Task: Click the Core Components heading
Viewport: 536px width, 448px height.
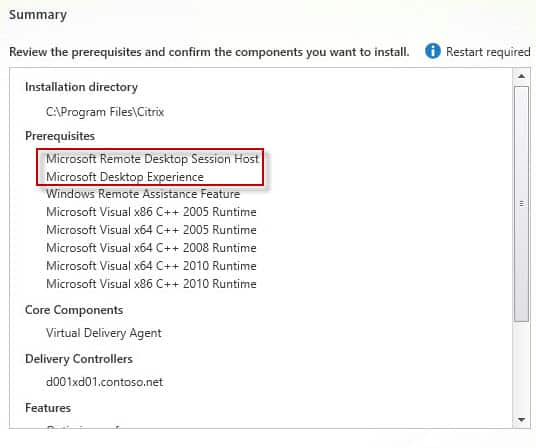Action: pos(74,310)
